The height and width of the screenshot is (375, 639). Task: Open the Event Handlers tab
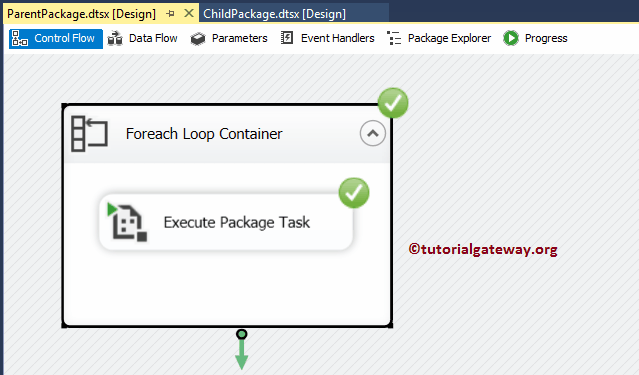[x=327, y=38]
